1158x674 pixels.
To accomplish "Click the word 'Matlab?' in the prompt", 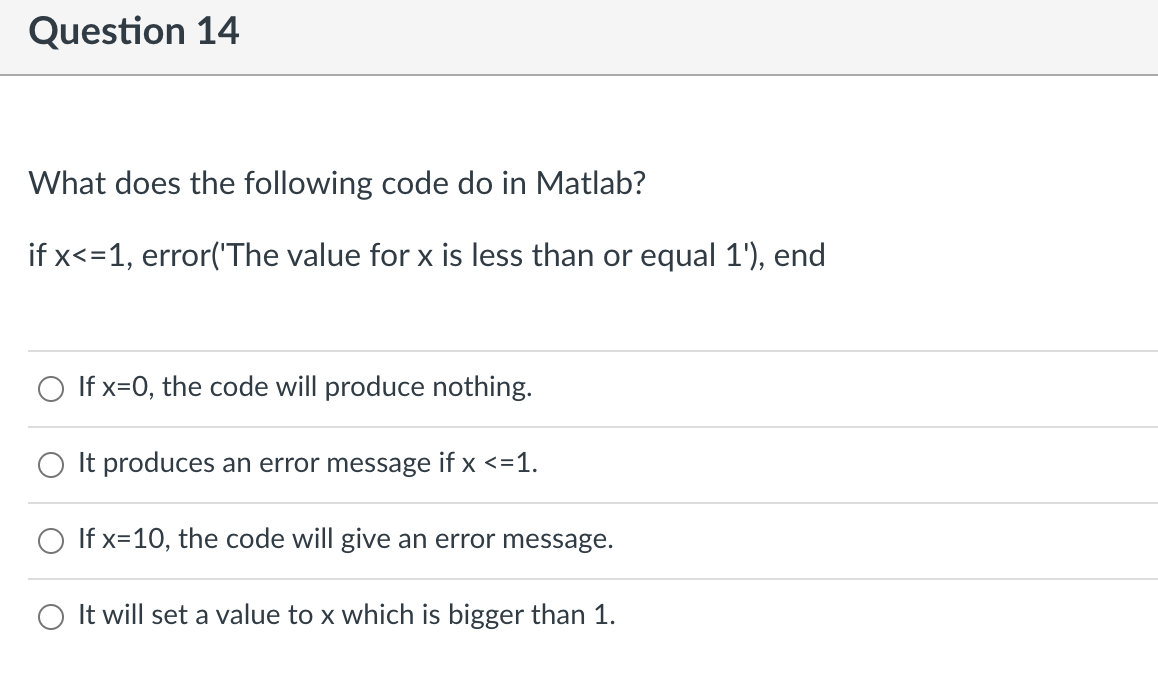I will [591, 183].
